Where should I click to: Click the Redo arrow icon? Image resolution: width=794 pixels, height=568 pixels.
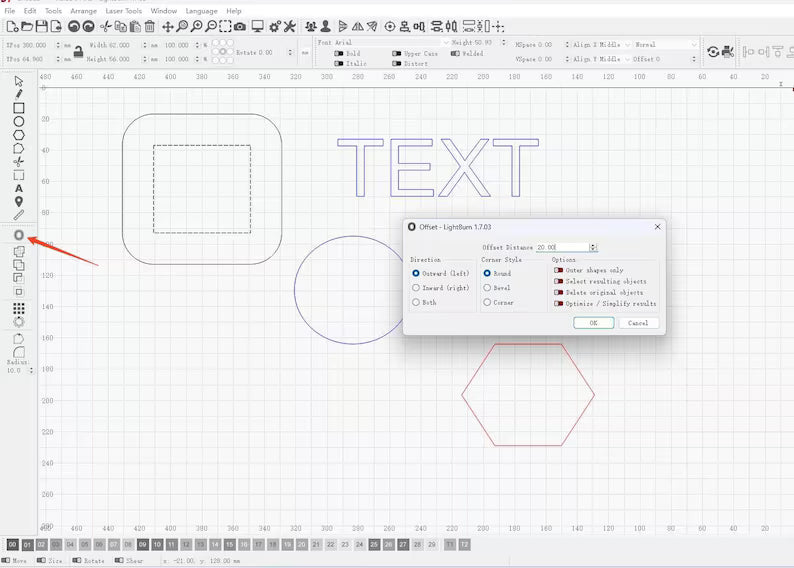coord(88,26)
